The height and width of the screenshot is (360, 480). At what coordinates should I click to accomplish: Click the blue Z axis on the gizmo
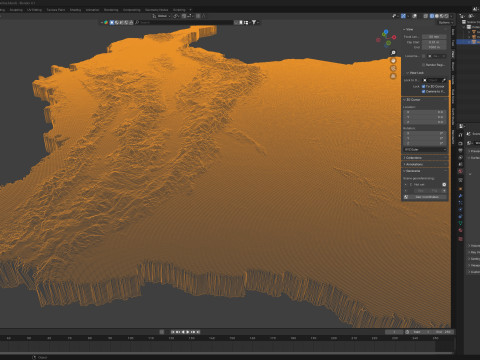pos(386,32)
